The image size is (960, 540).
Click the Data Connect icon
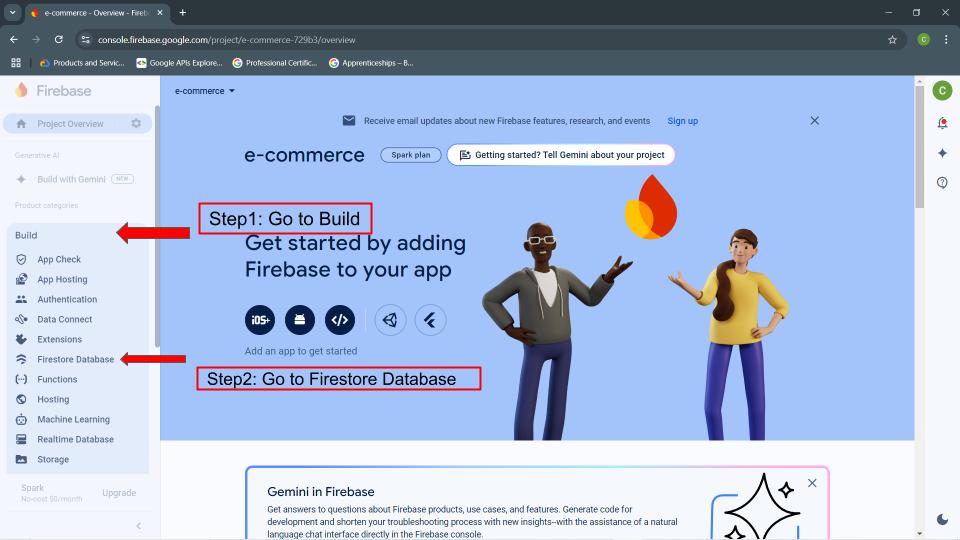[21, 319]
